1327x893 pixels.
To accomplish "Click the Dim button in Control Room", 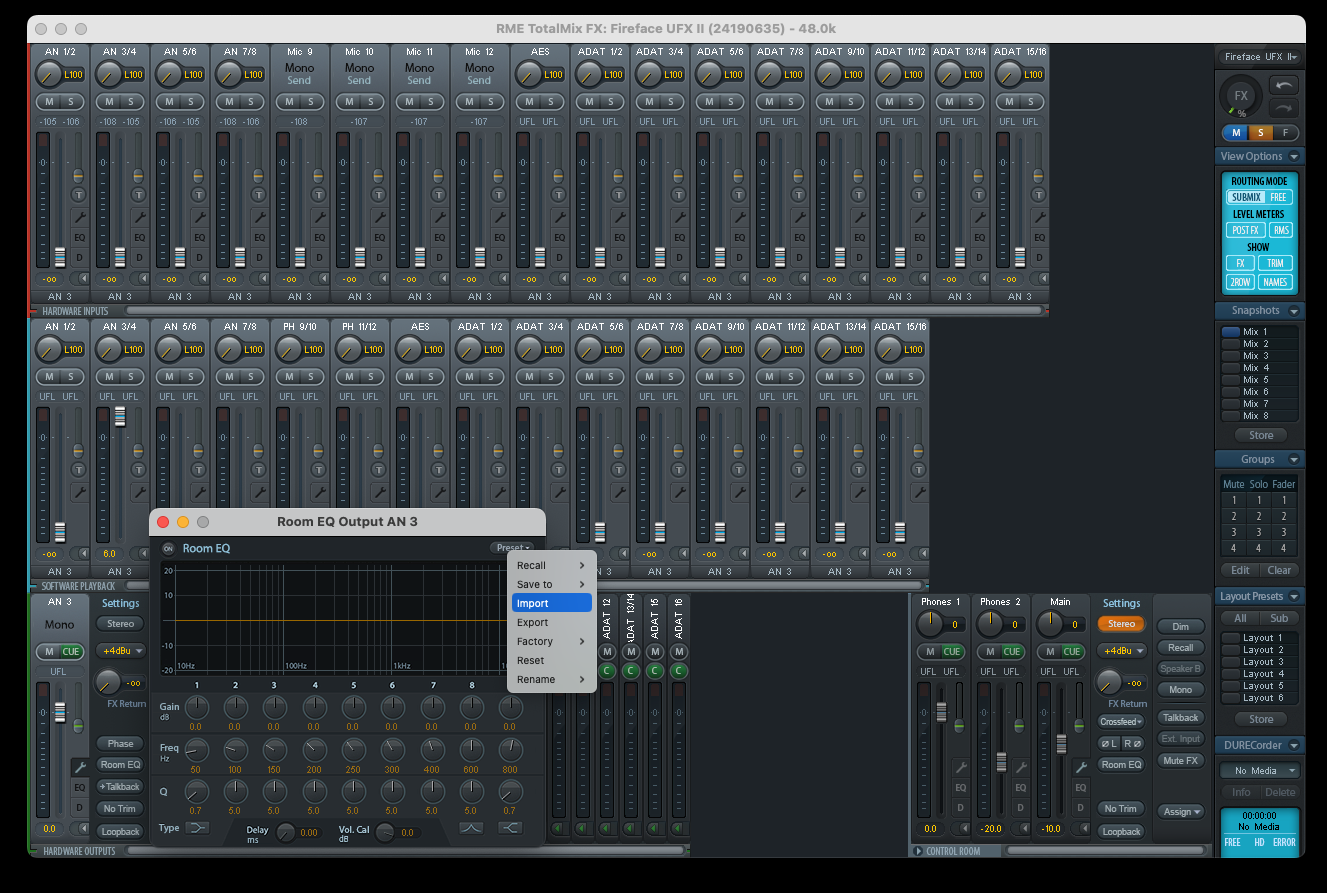I will click(1181, 626).
